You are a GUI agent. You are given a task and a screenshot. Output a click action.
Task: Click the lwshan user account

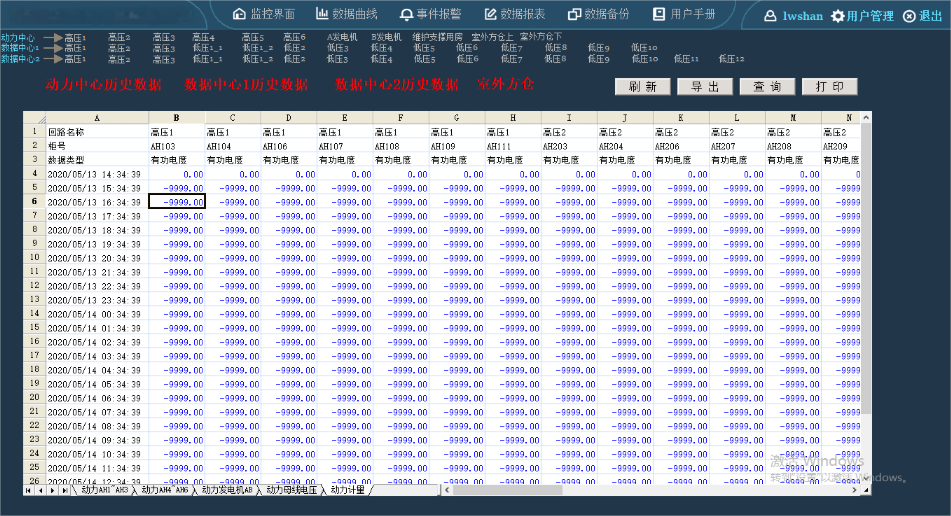pyautogui.click(x=793, y=16)
